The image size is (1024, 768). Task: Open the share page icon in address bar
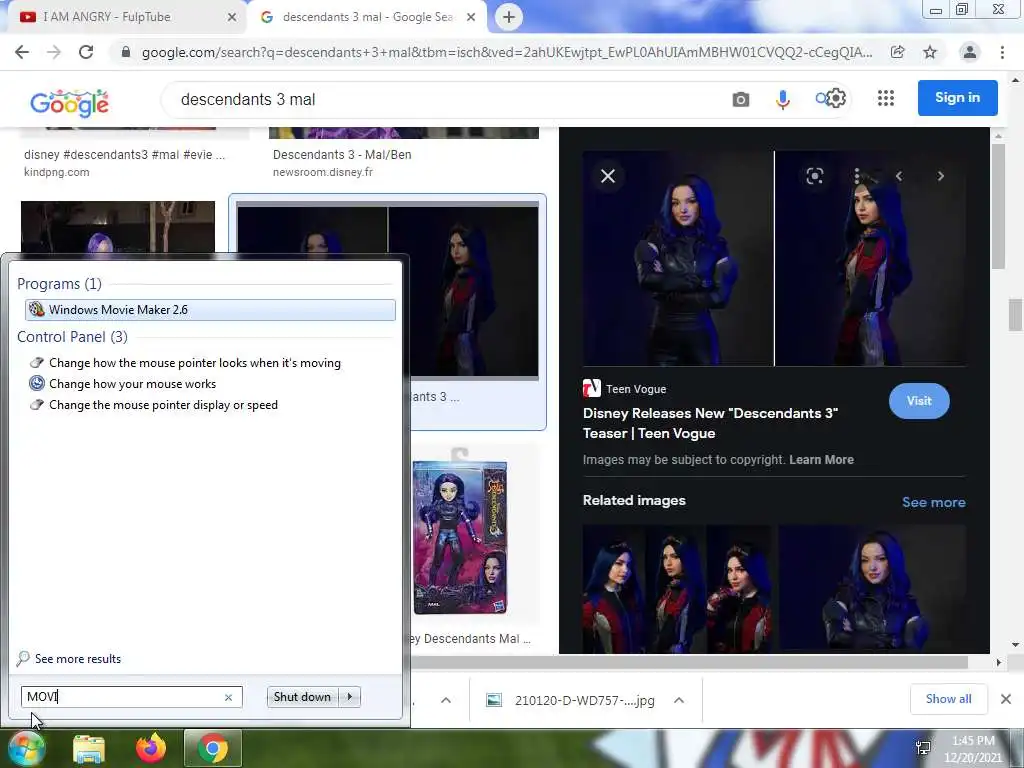point(898,52)
